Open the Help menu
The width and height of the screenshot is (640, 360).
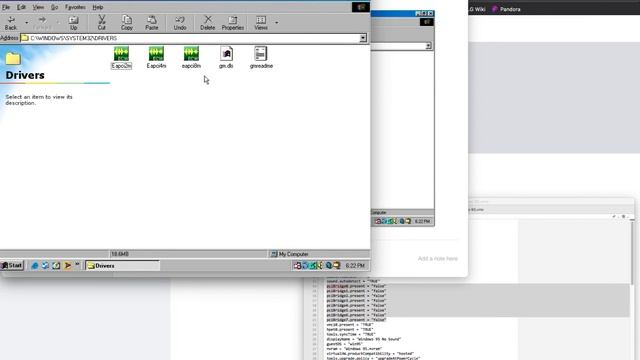click(98, 7)
